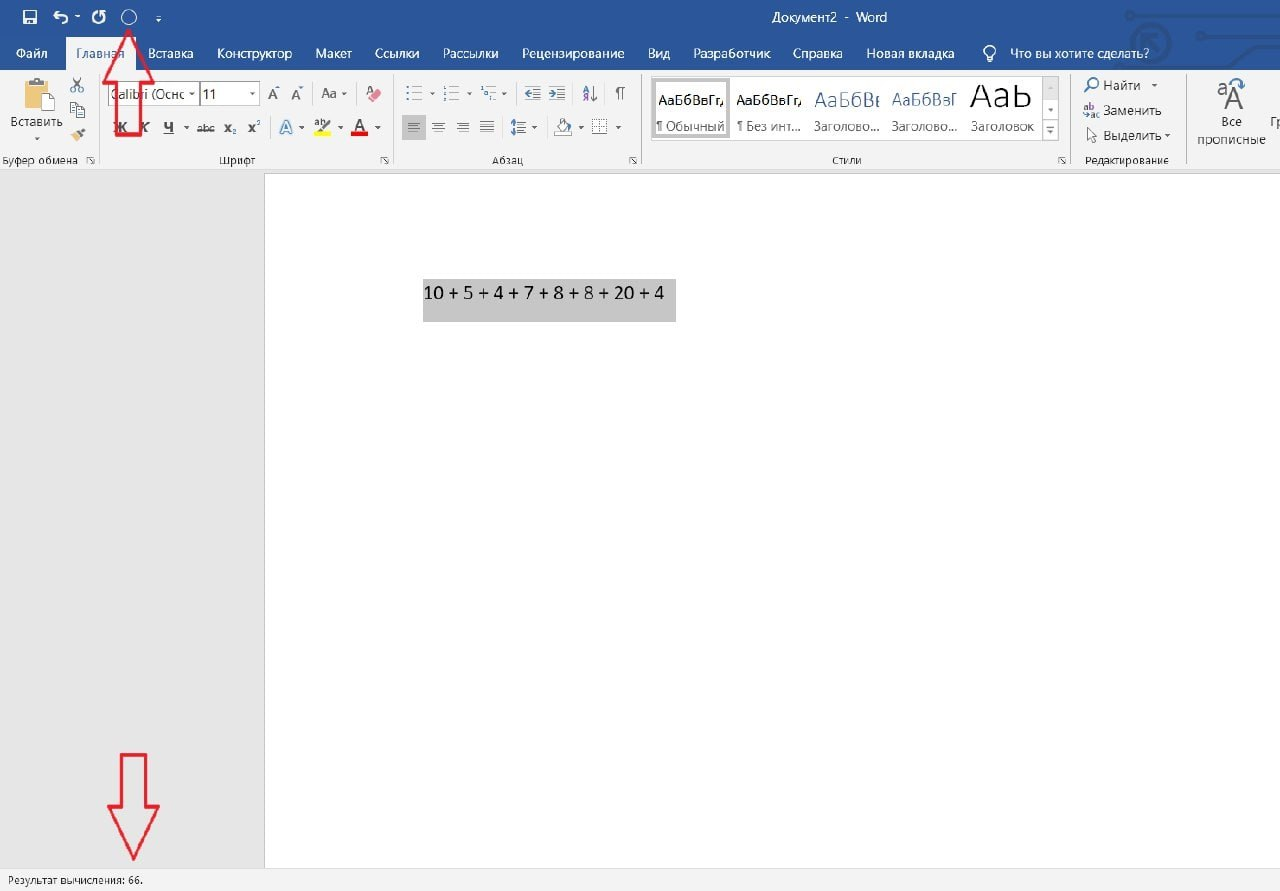
Task: Open the font size dropdown
Action: click(252, 94)
